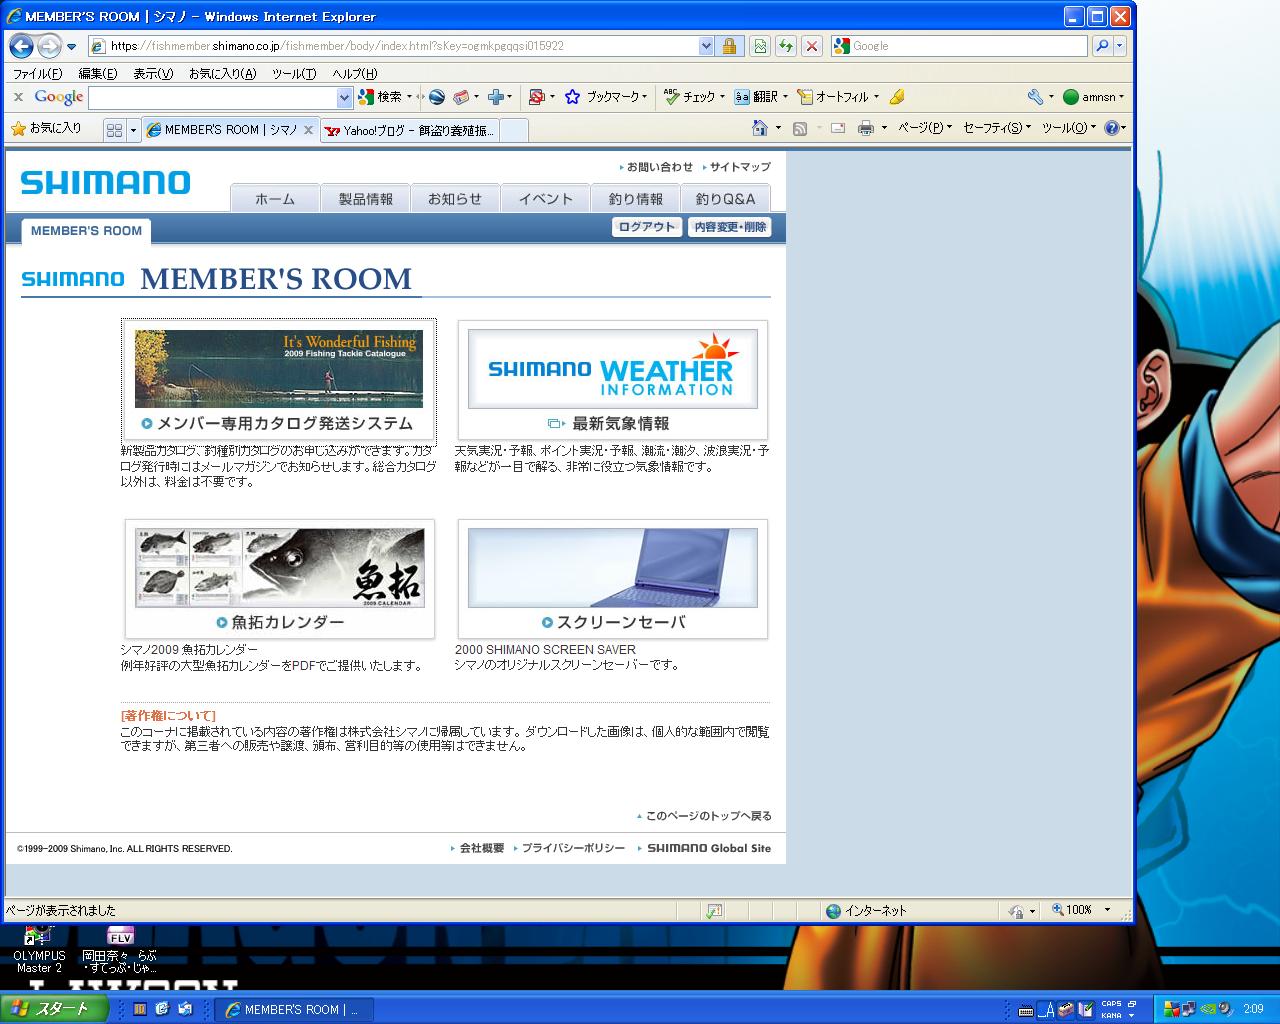Click the Google toolbar plus icon
The height and width of the screenshot is (1024, 1280).
coord(495,97)
